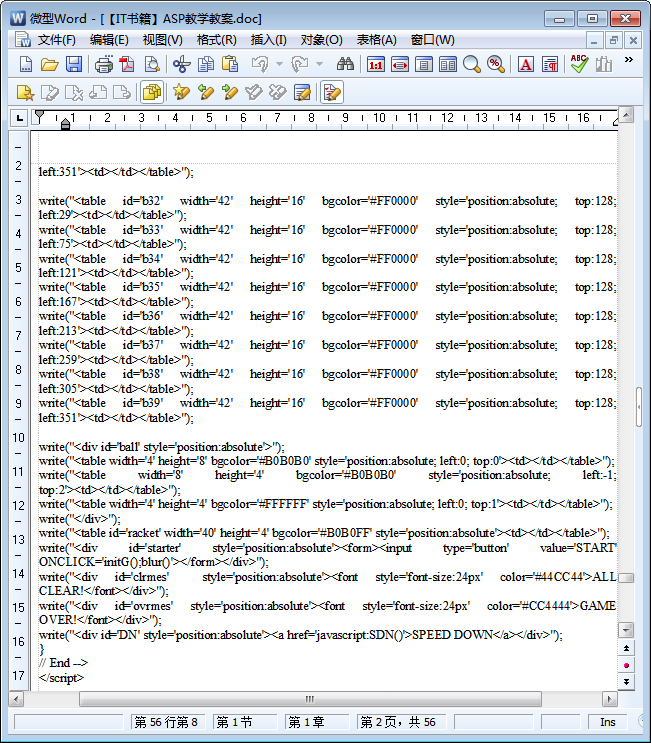Click the magnifier zoom tool
This screenshot has width=651, height=743.
[471, 64]
